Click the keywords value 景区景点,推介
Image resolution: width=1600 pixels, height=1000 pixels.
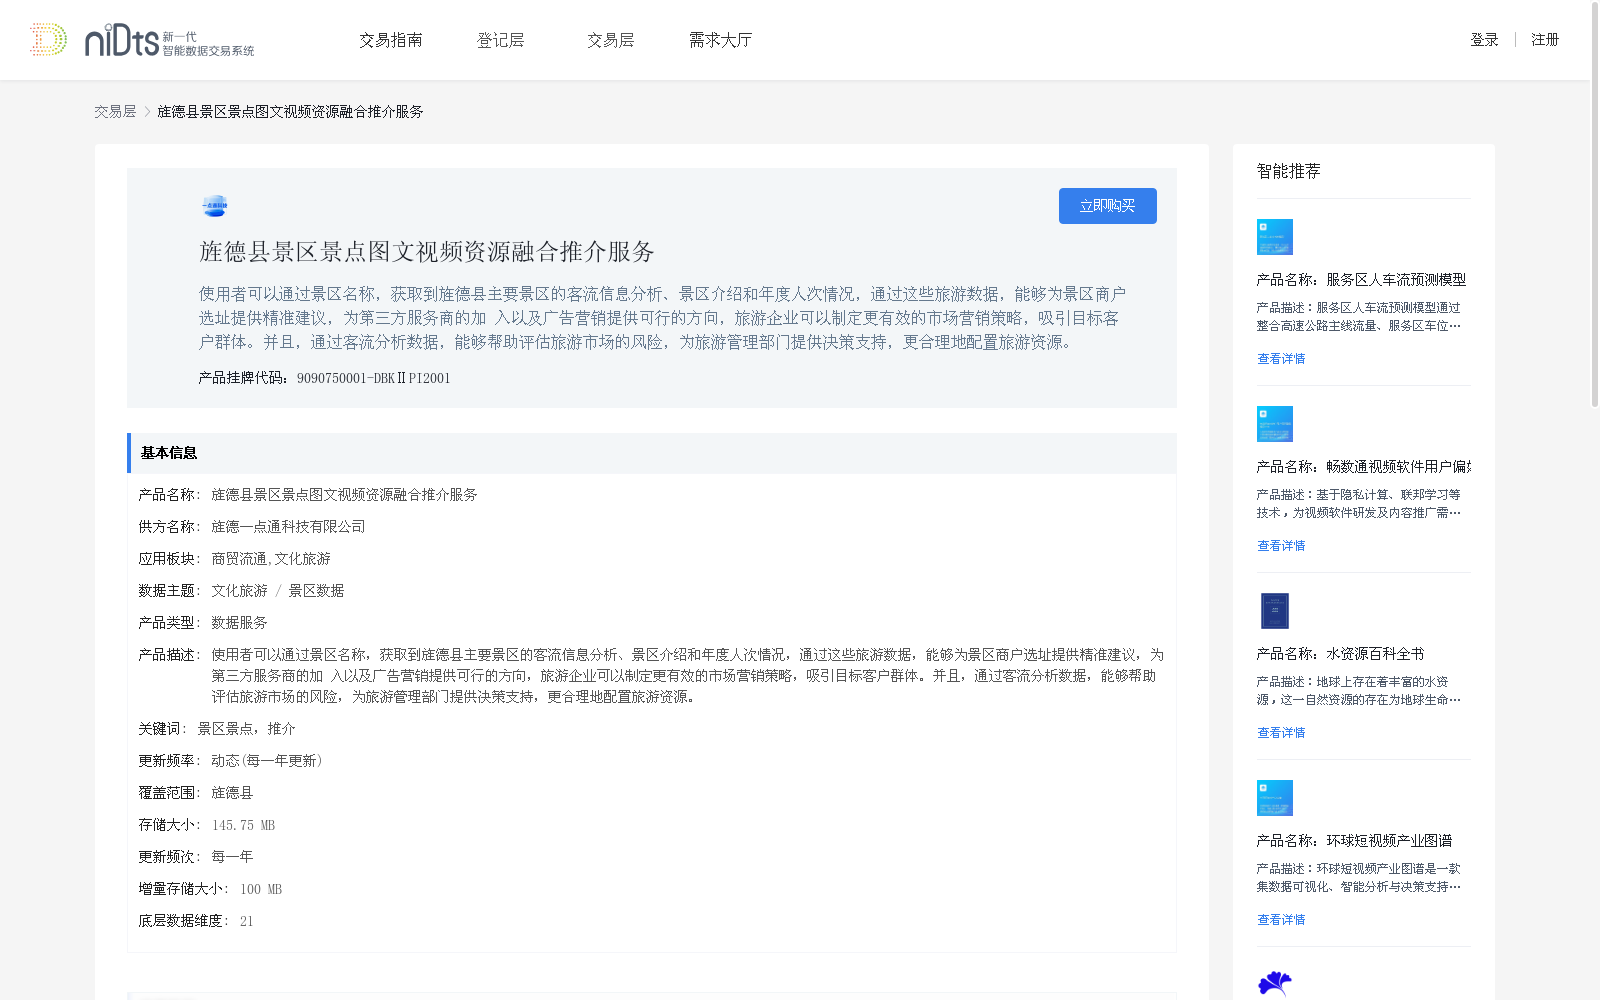click(246, 729)
